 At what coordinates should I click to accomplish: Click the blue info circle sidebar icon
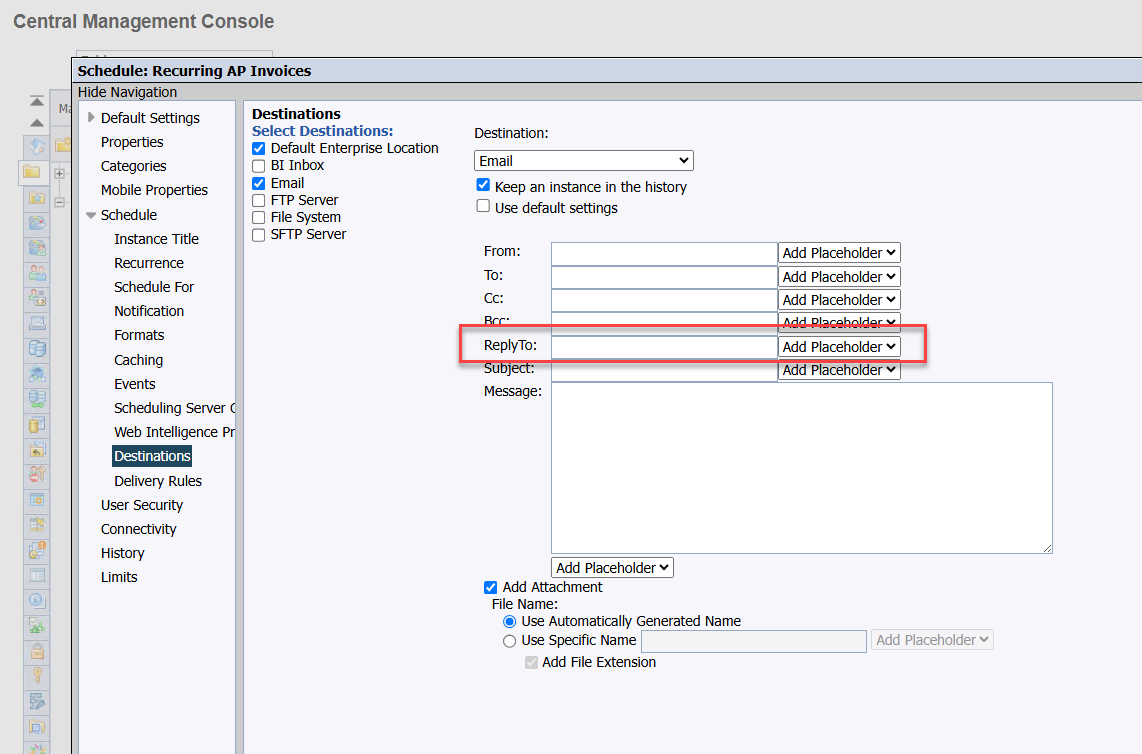coord(37,600)
